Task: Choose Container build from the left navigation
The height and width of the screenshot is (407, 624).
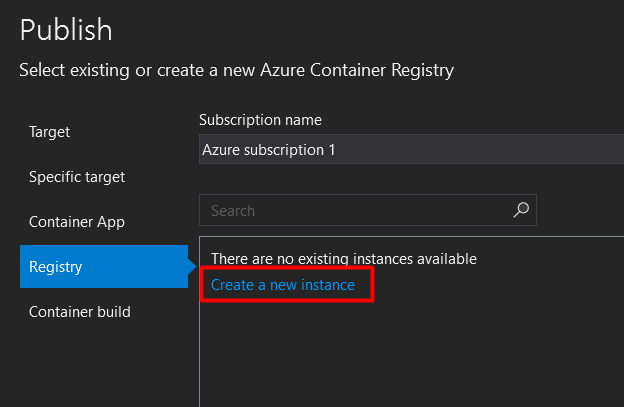Action: (x=80, y=312)
